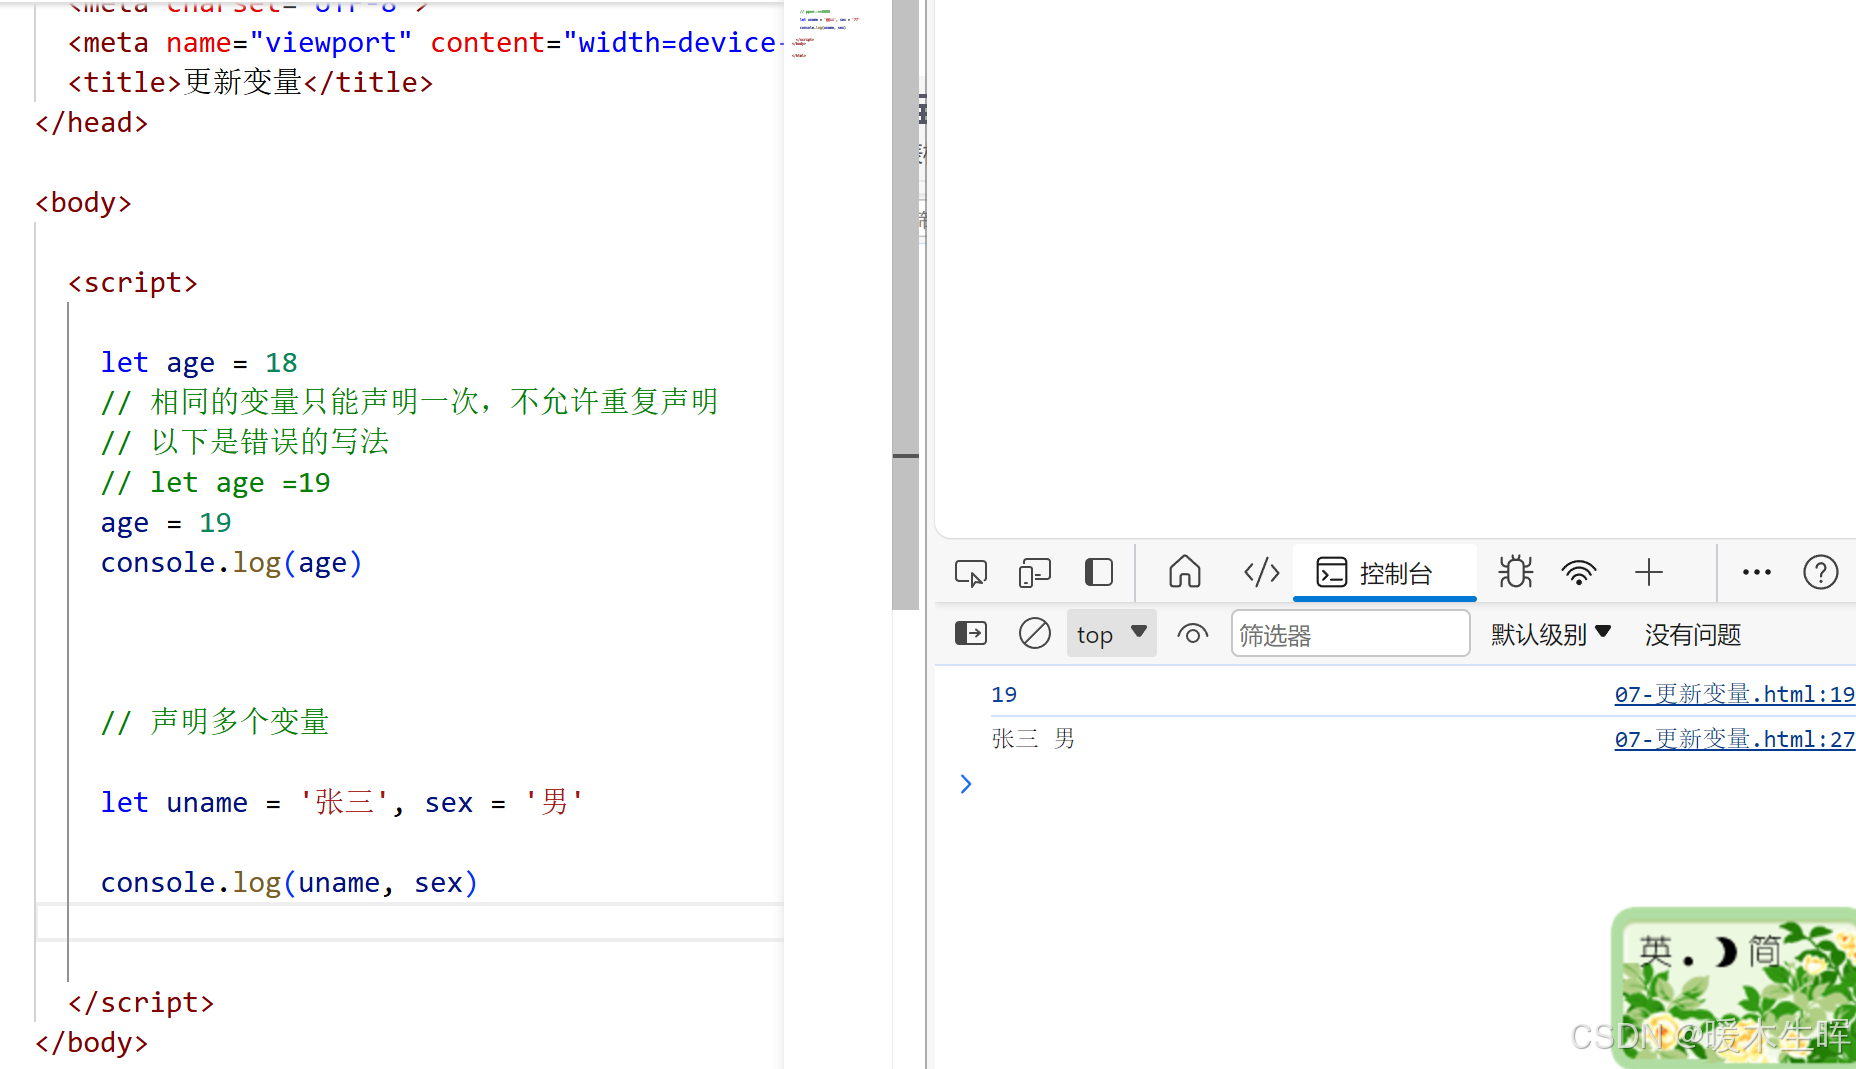
Task: Create a live expression eye icon
Action: (1192, 634)
